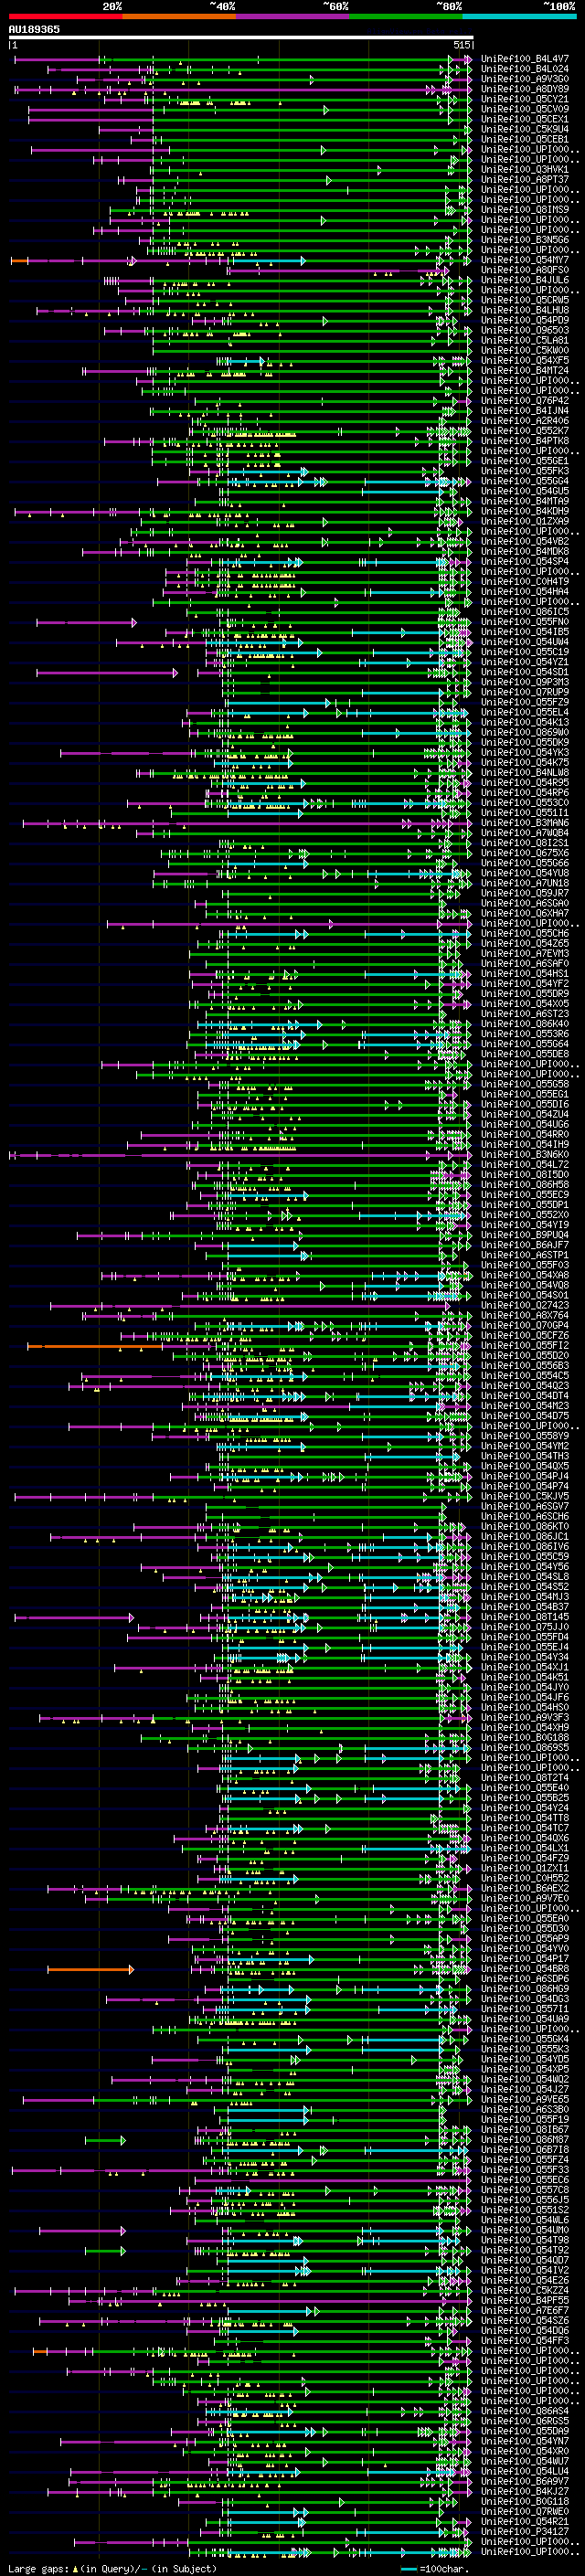Select hit UniRef100_Q8IMS9

(525, 210)
